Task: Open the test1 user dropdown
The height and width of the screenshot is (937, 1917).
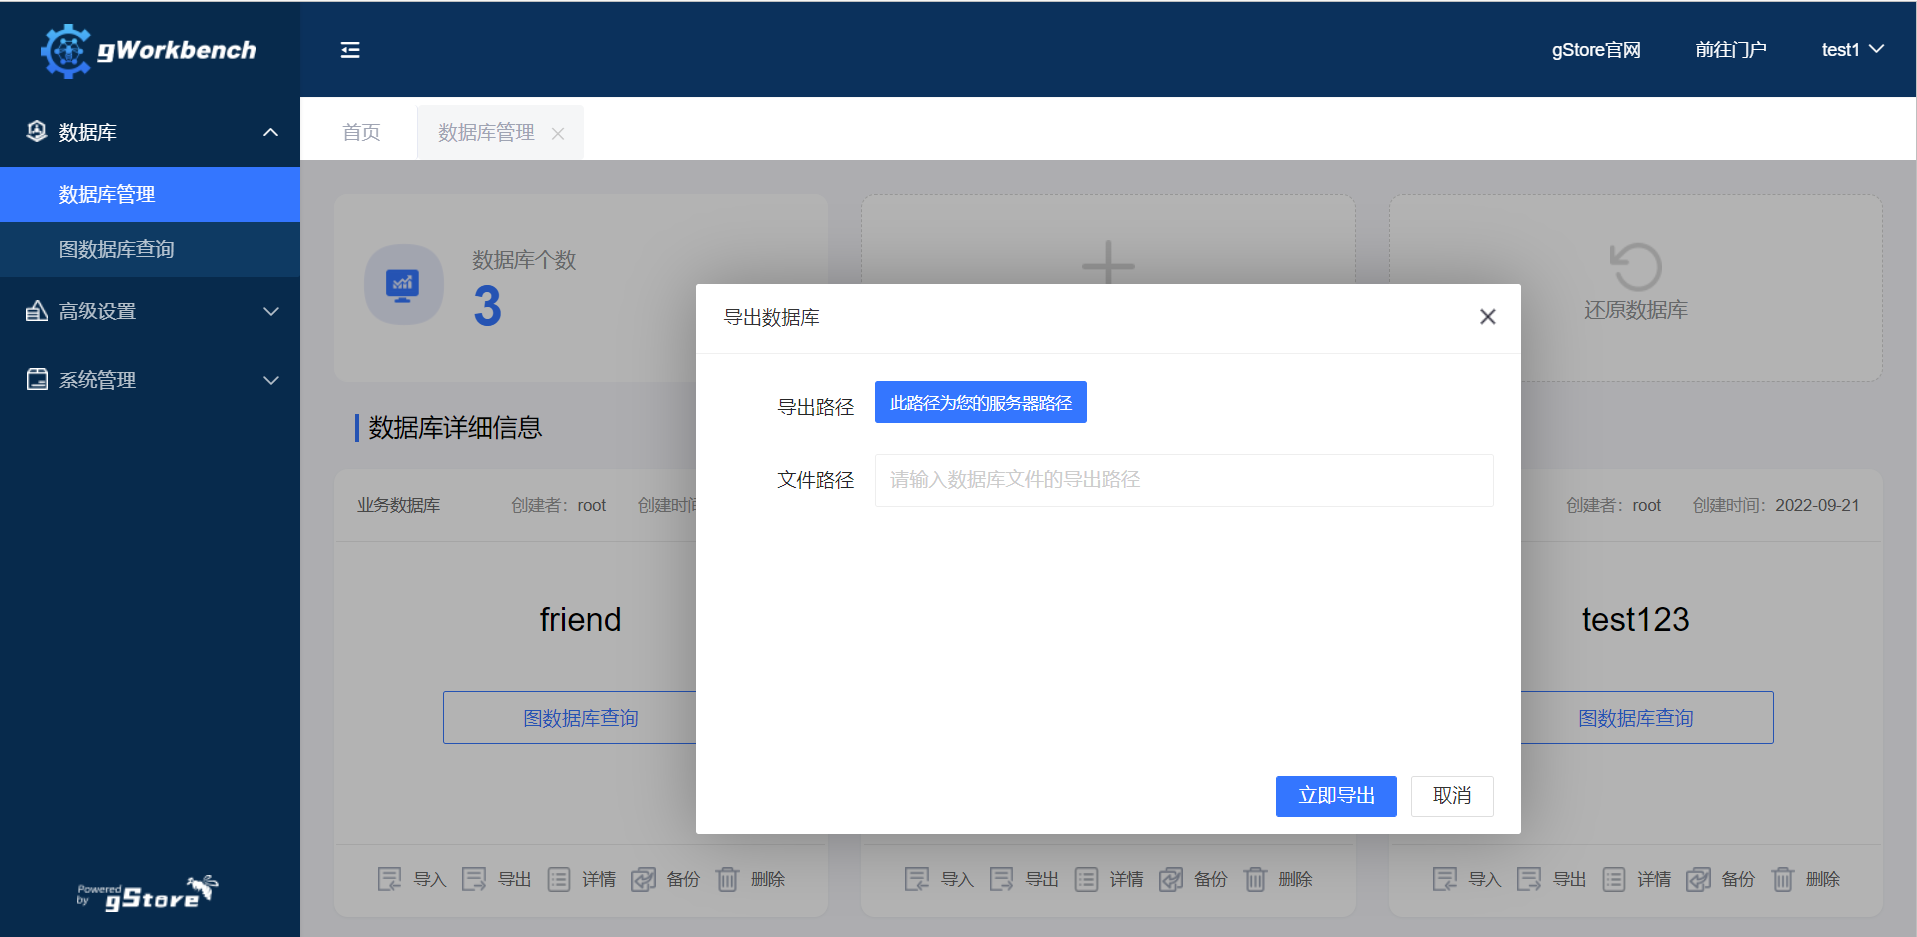Action: pos(1851,50)
